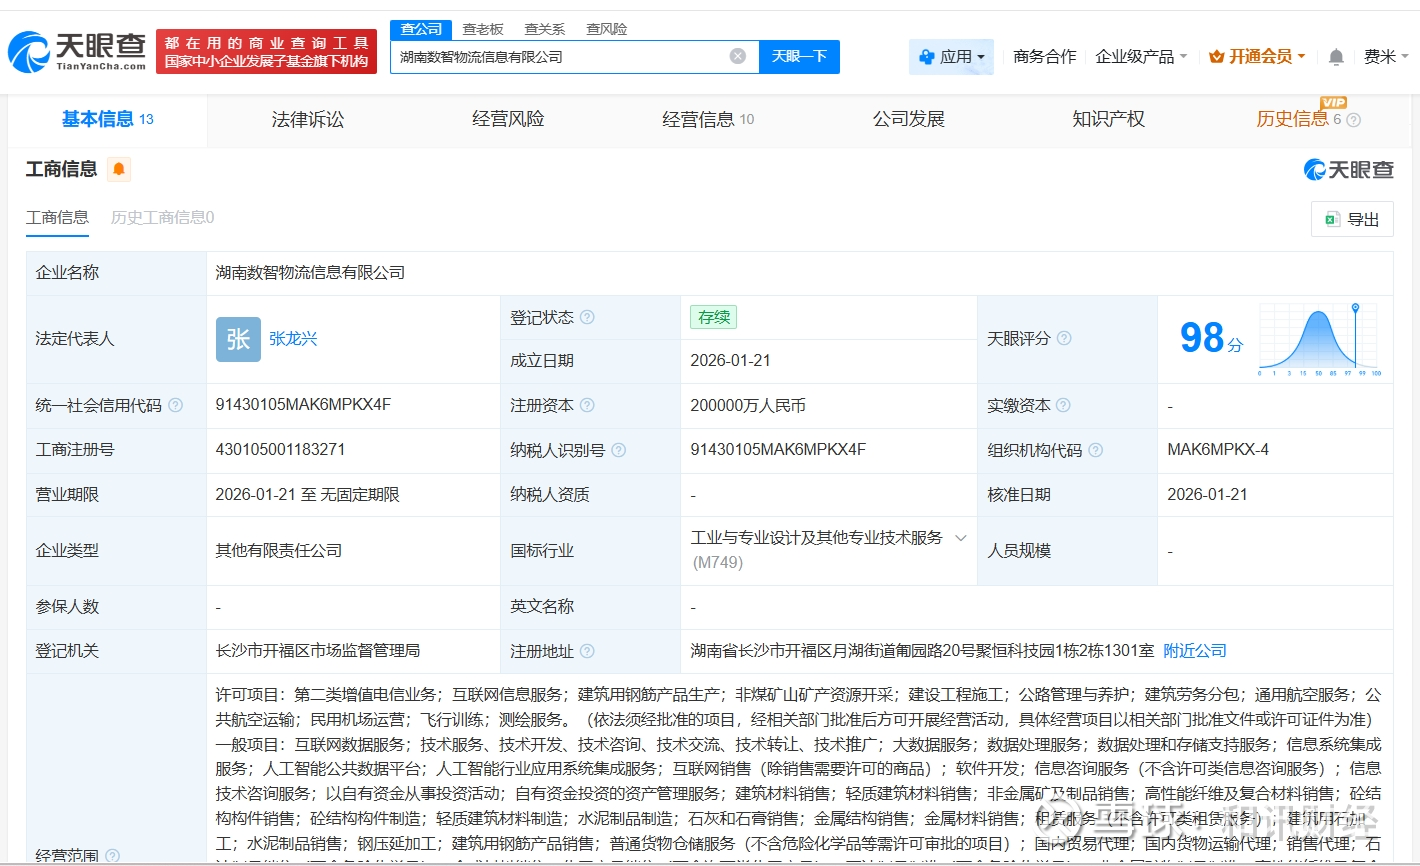Click the orange alert bell beside 工商信息
The width and height of the screenshot is (1420, 866).
119,169
